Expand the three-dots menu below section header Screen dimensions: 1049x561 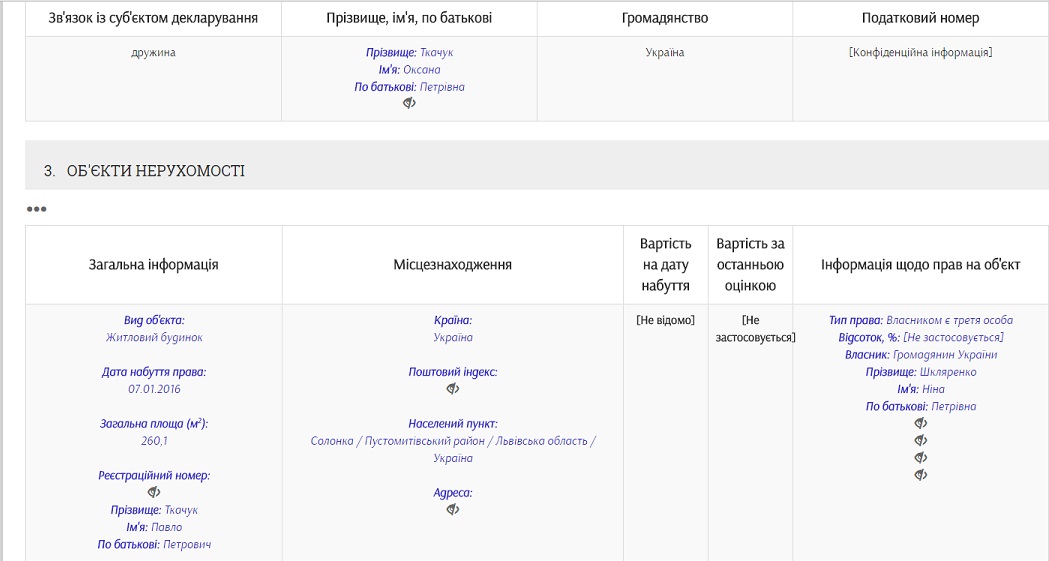(x=37, y=209)
